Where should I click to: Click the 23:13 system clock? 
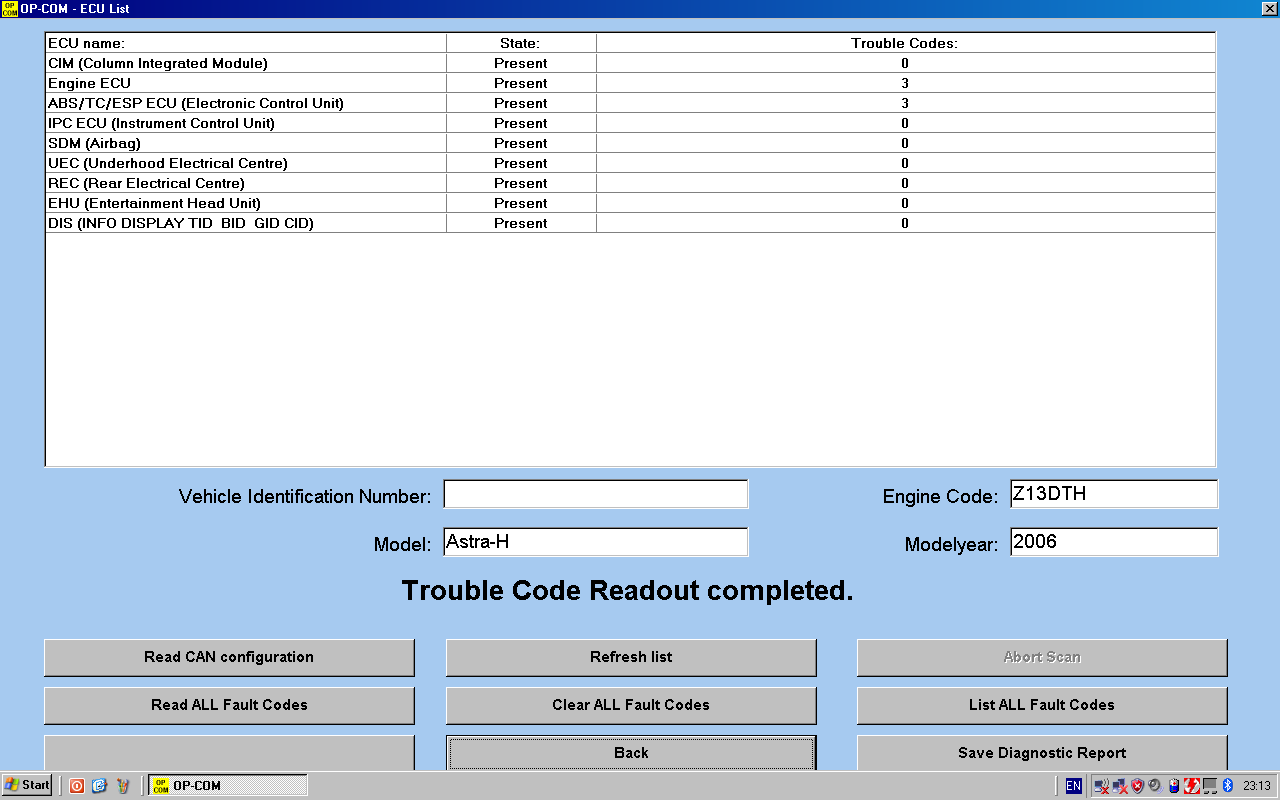point(1256,786)
